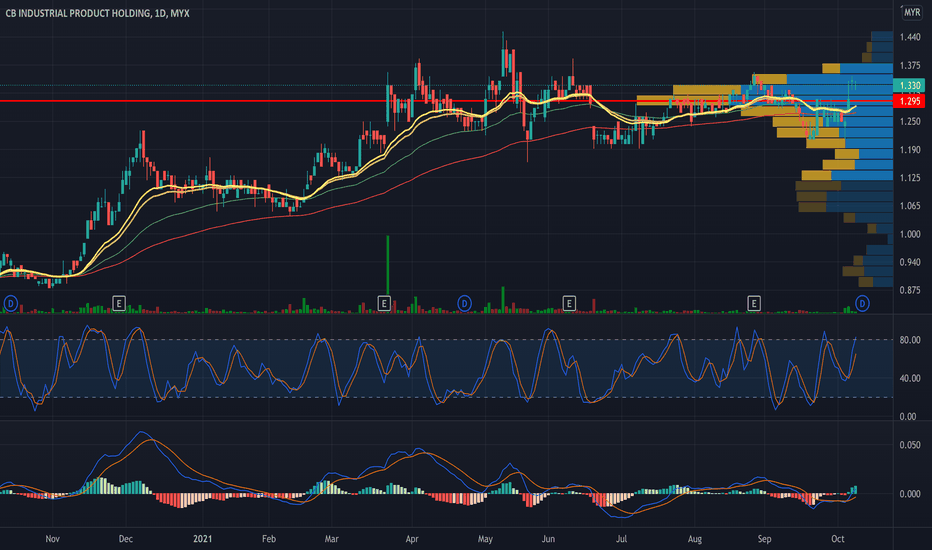Click the 0.940 price axis label
Image resolution: width=932 pixels, height=550 pixels.
coord(910,262)
